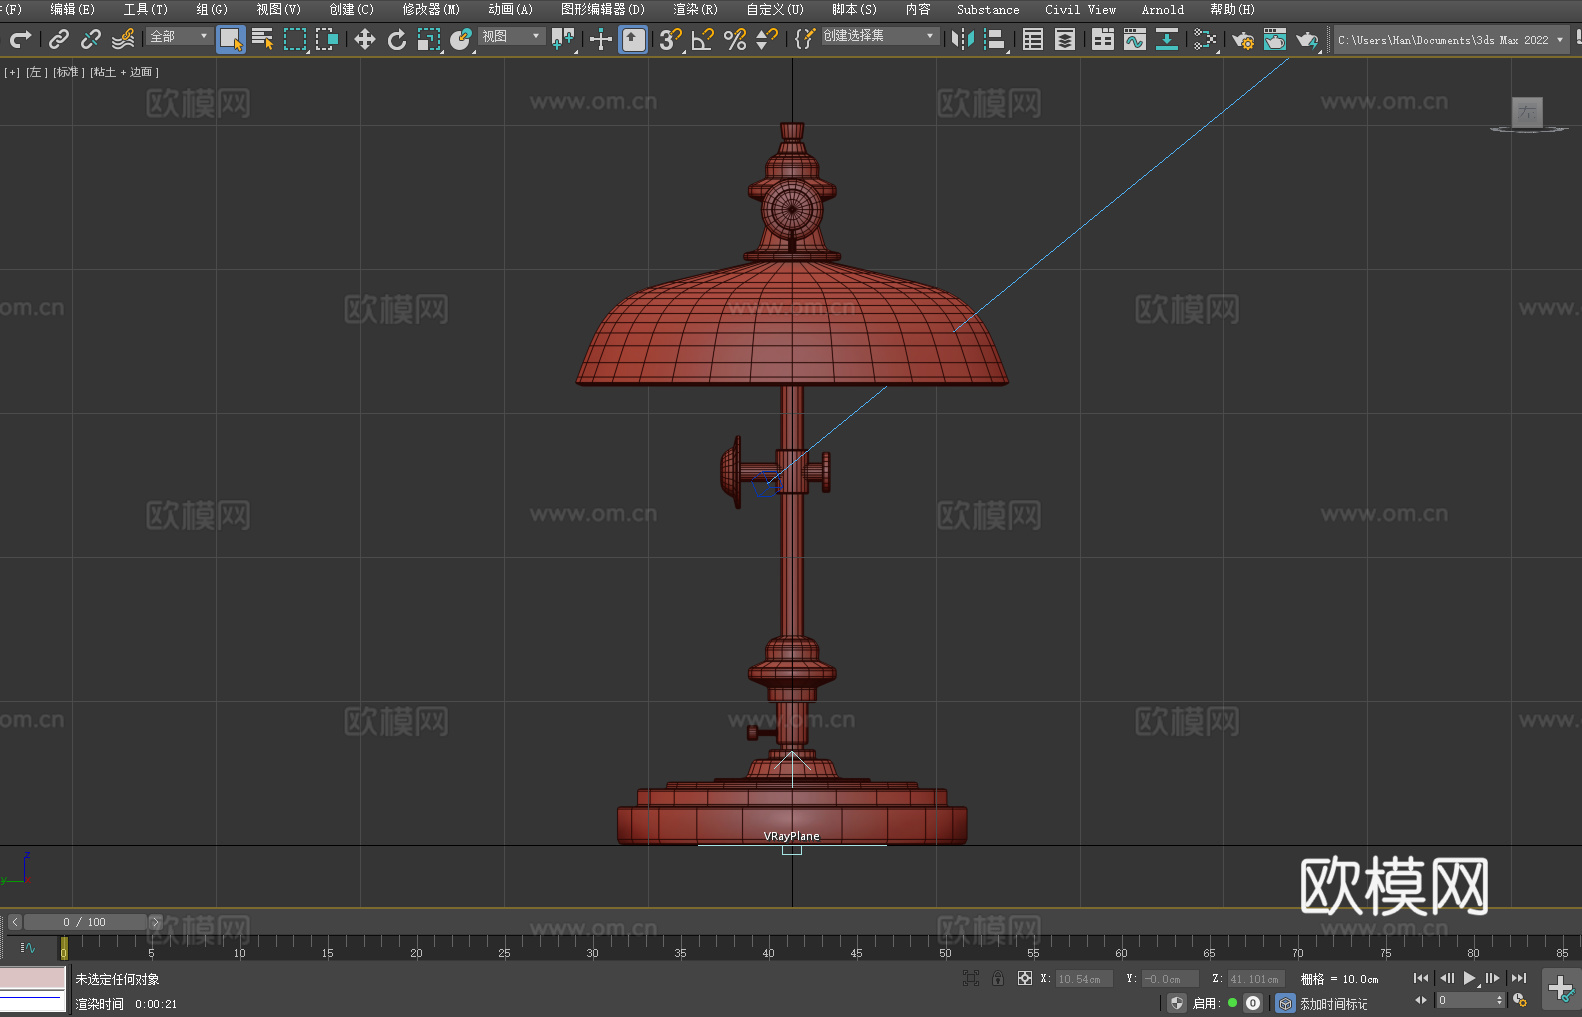Click 添加时间标记 in the status bar
Image resolution: width=1582 pixels, height=1017 pixels.
click(x=1333, y=1003)
